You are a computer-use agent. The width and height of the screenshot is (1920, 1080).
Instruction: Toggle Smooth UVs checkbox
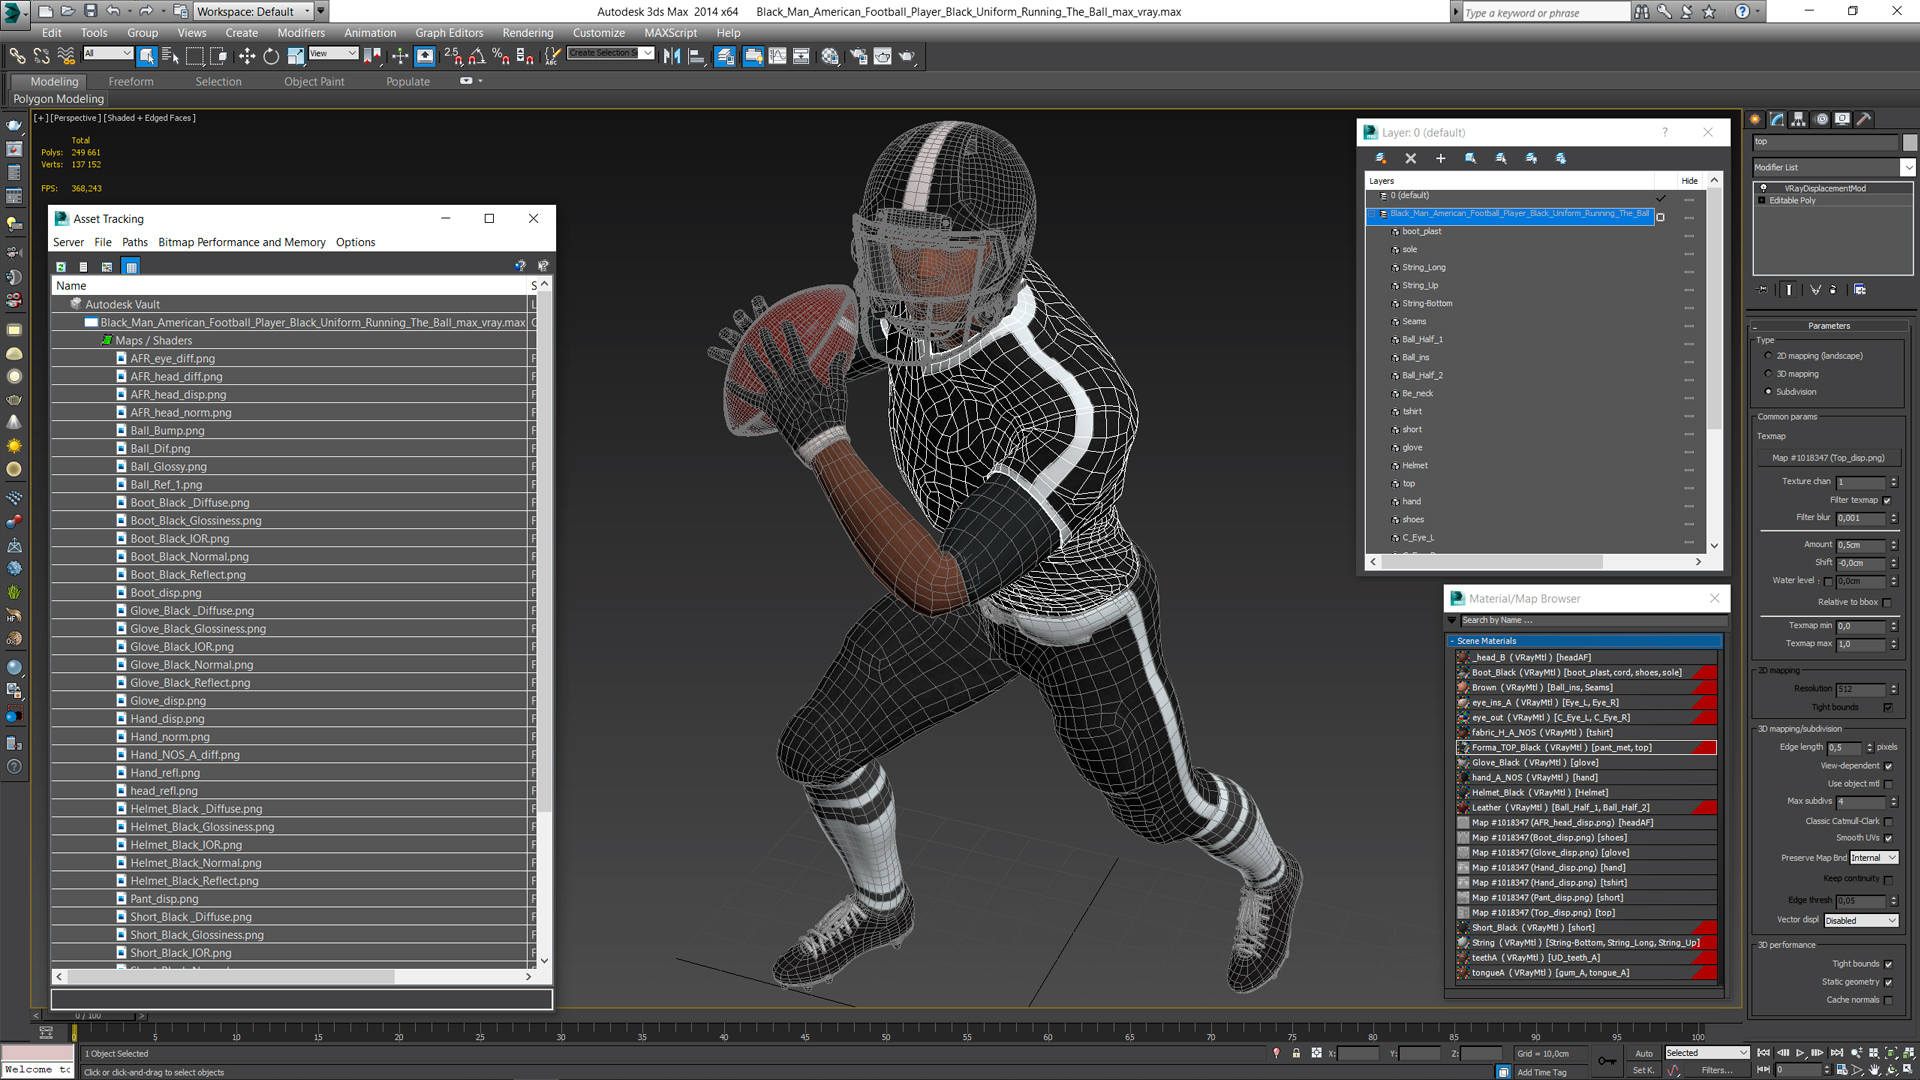1888,838
